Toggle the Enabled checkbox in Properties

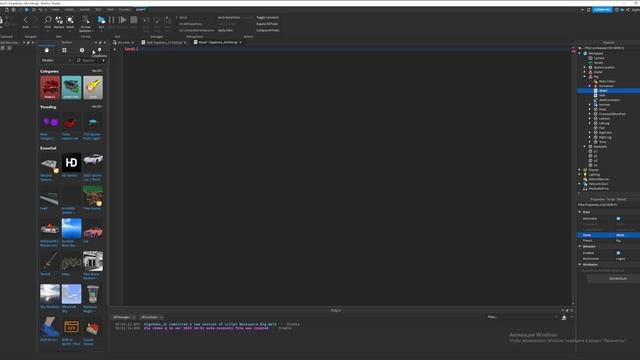click(x=618, y=253)
